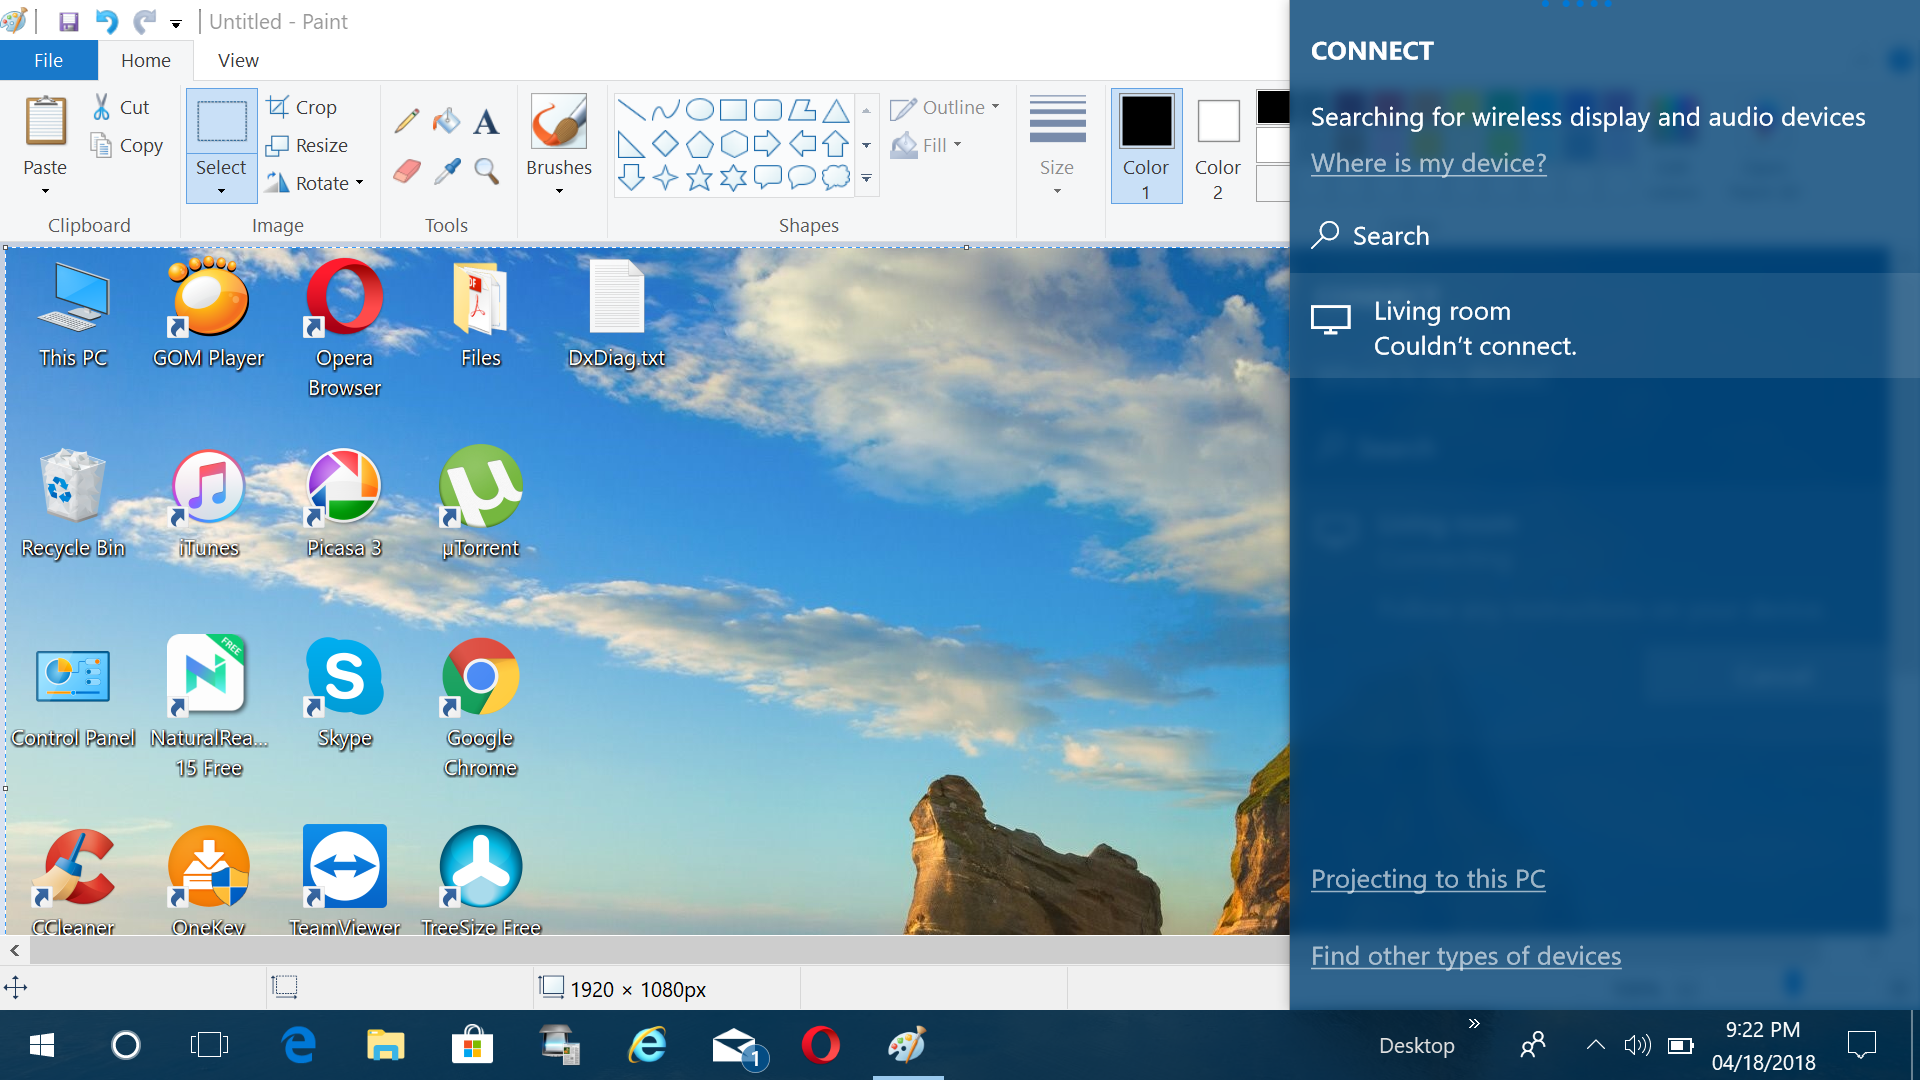Open the Action Center notifications icon
Screen dimensions: 1920x1080
[1862, 1046]
